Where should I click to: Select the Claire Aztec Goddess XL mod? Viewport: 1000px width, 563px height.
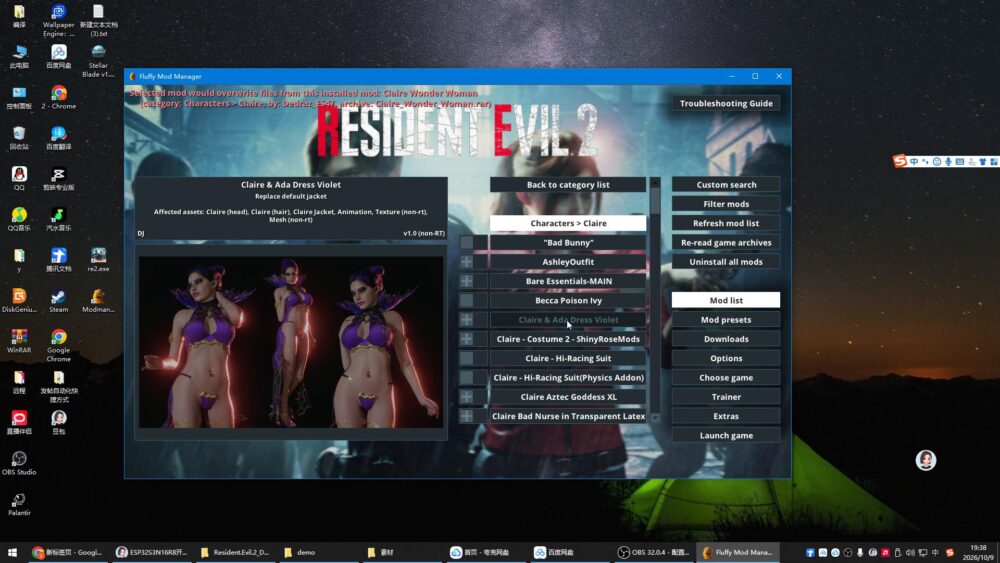pos(568,397)
